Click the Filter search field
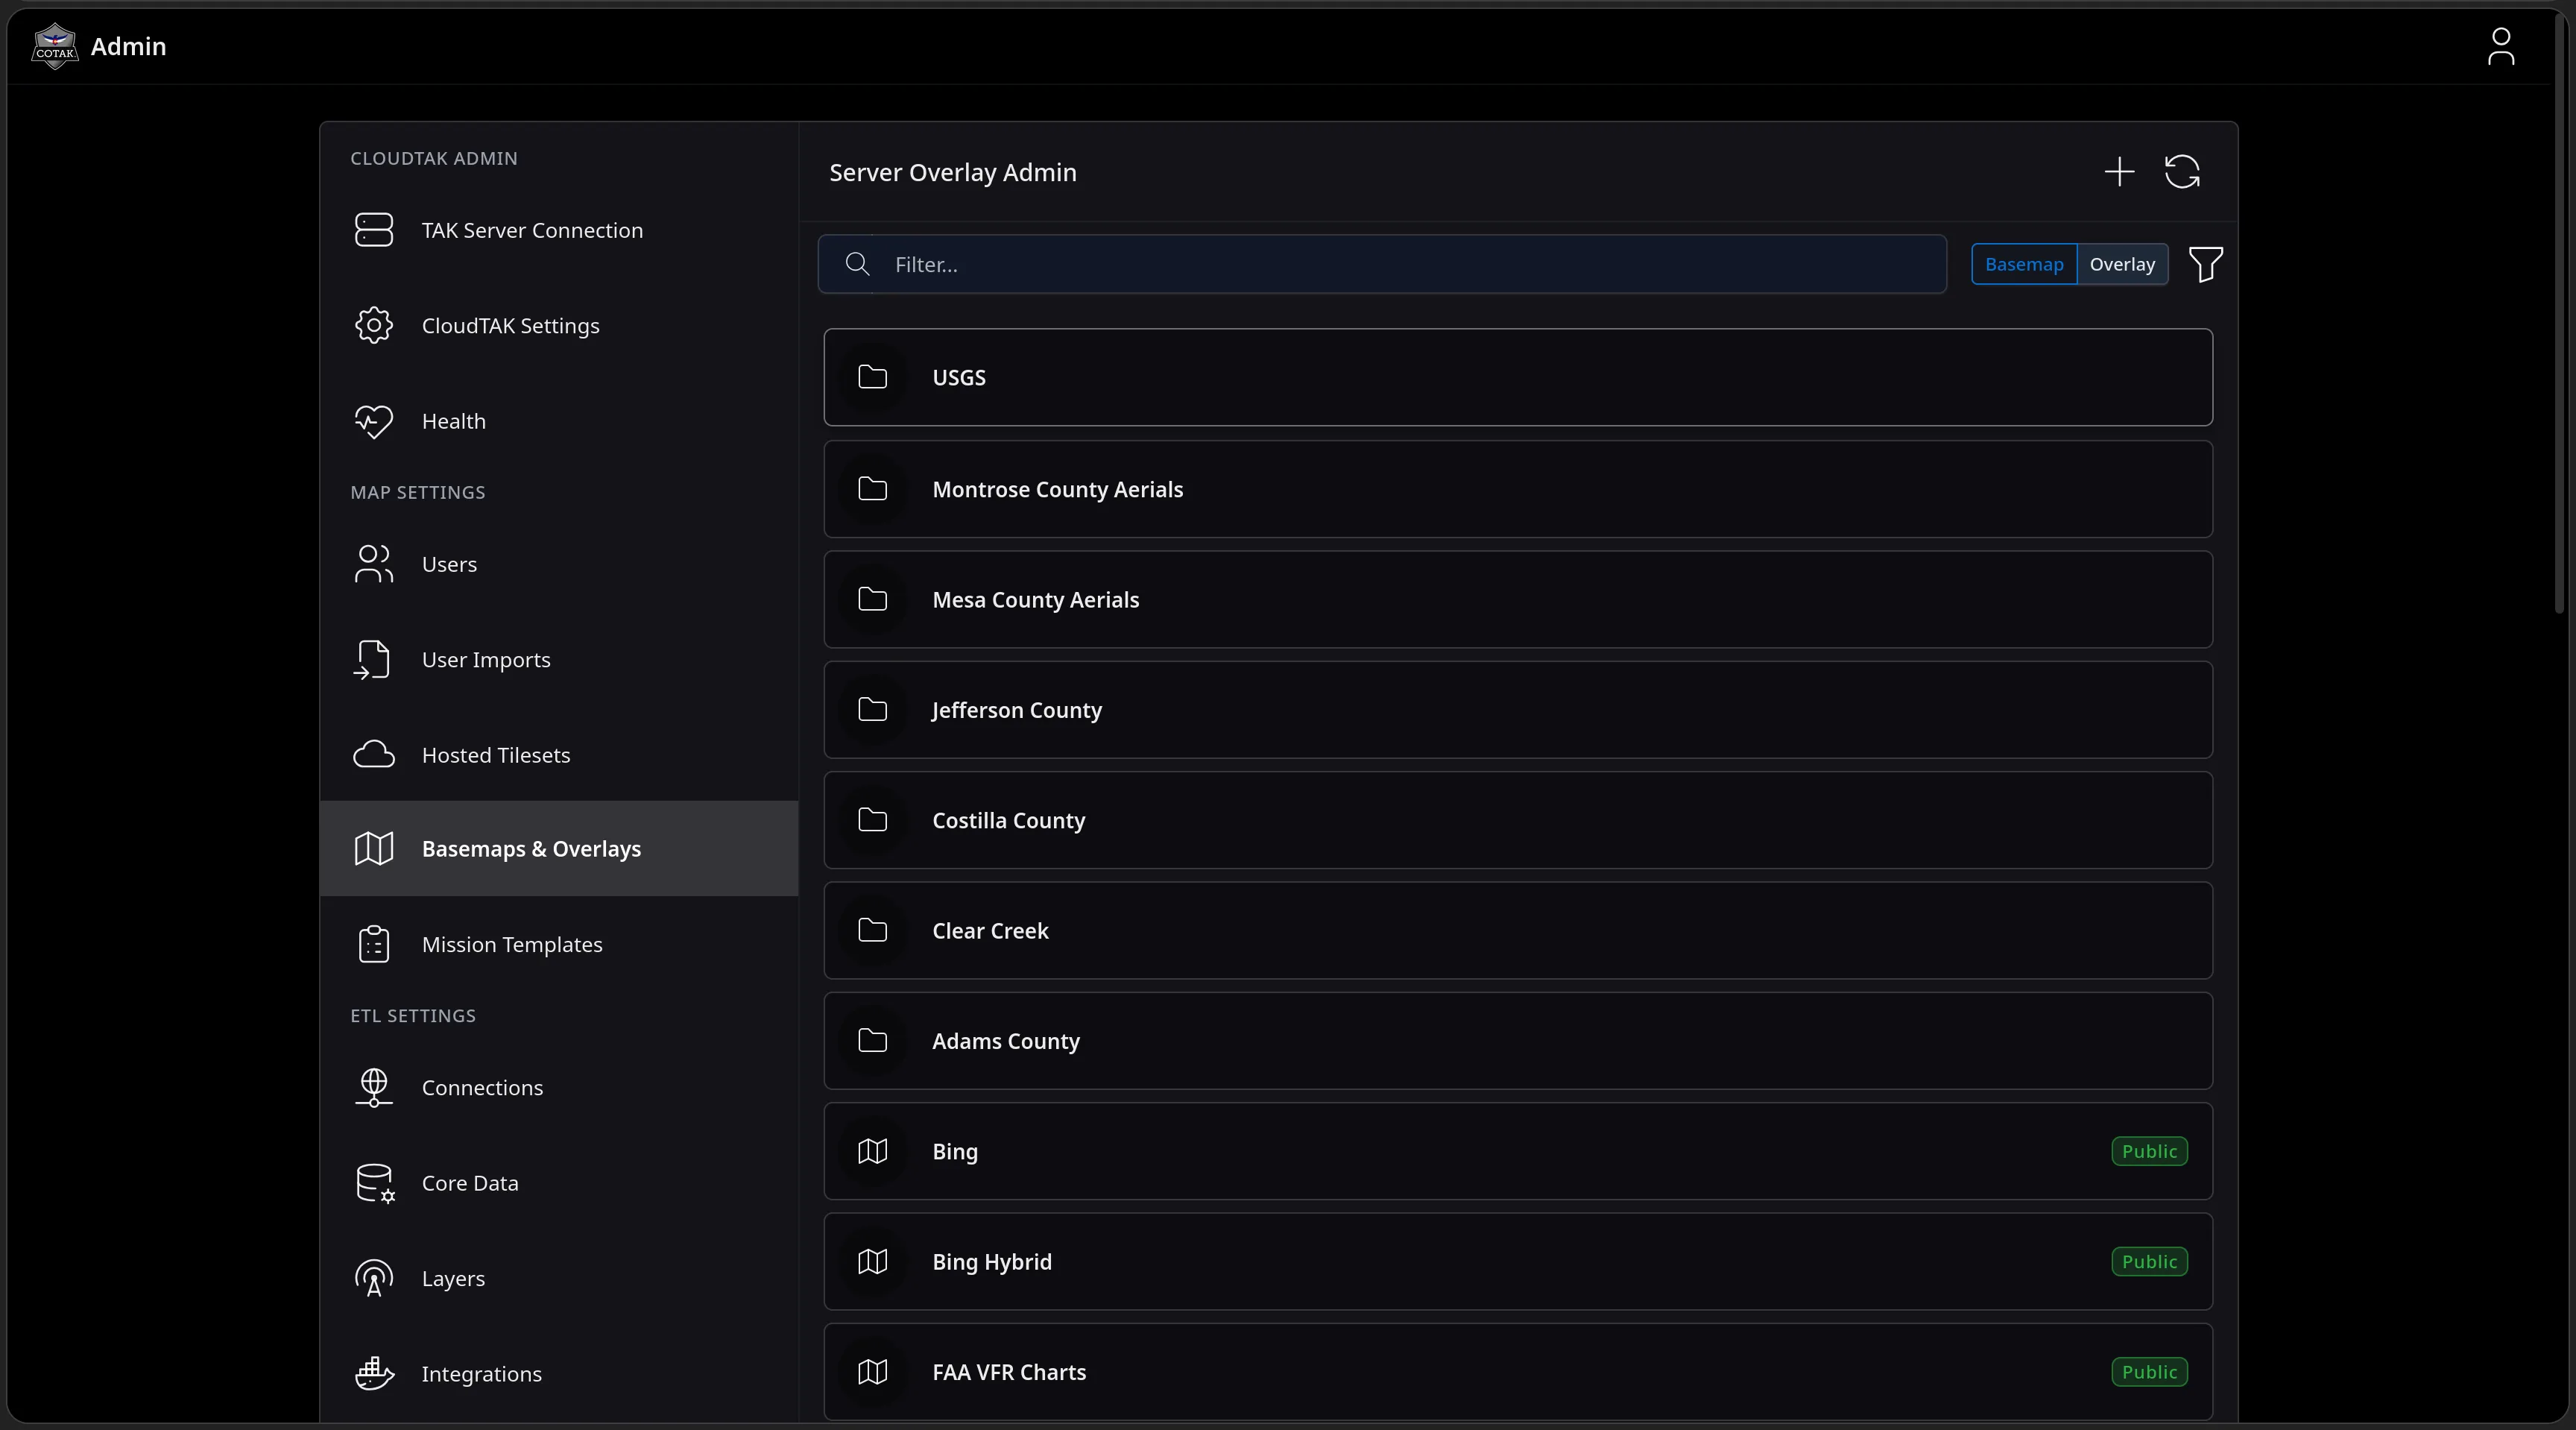Screen dimensions: 2576x1430 (1382, 264)
